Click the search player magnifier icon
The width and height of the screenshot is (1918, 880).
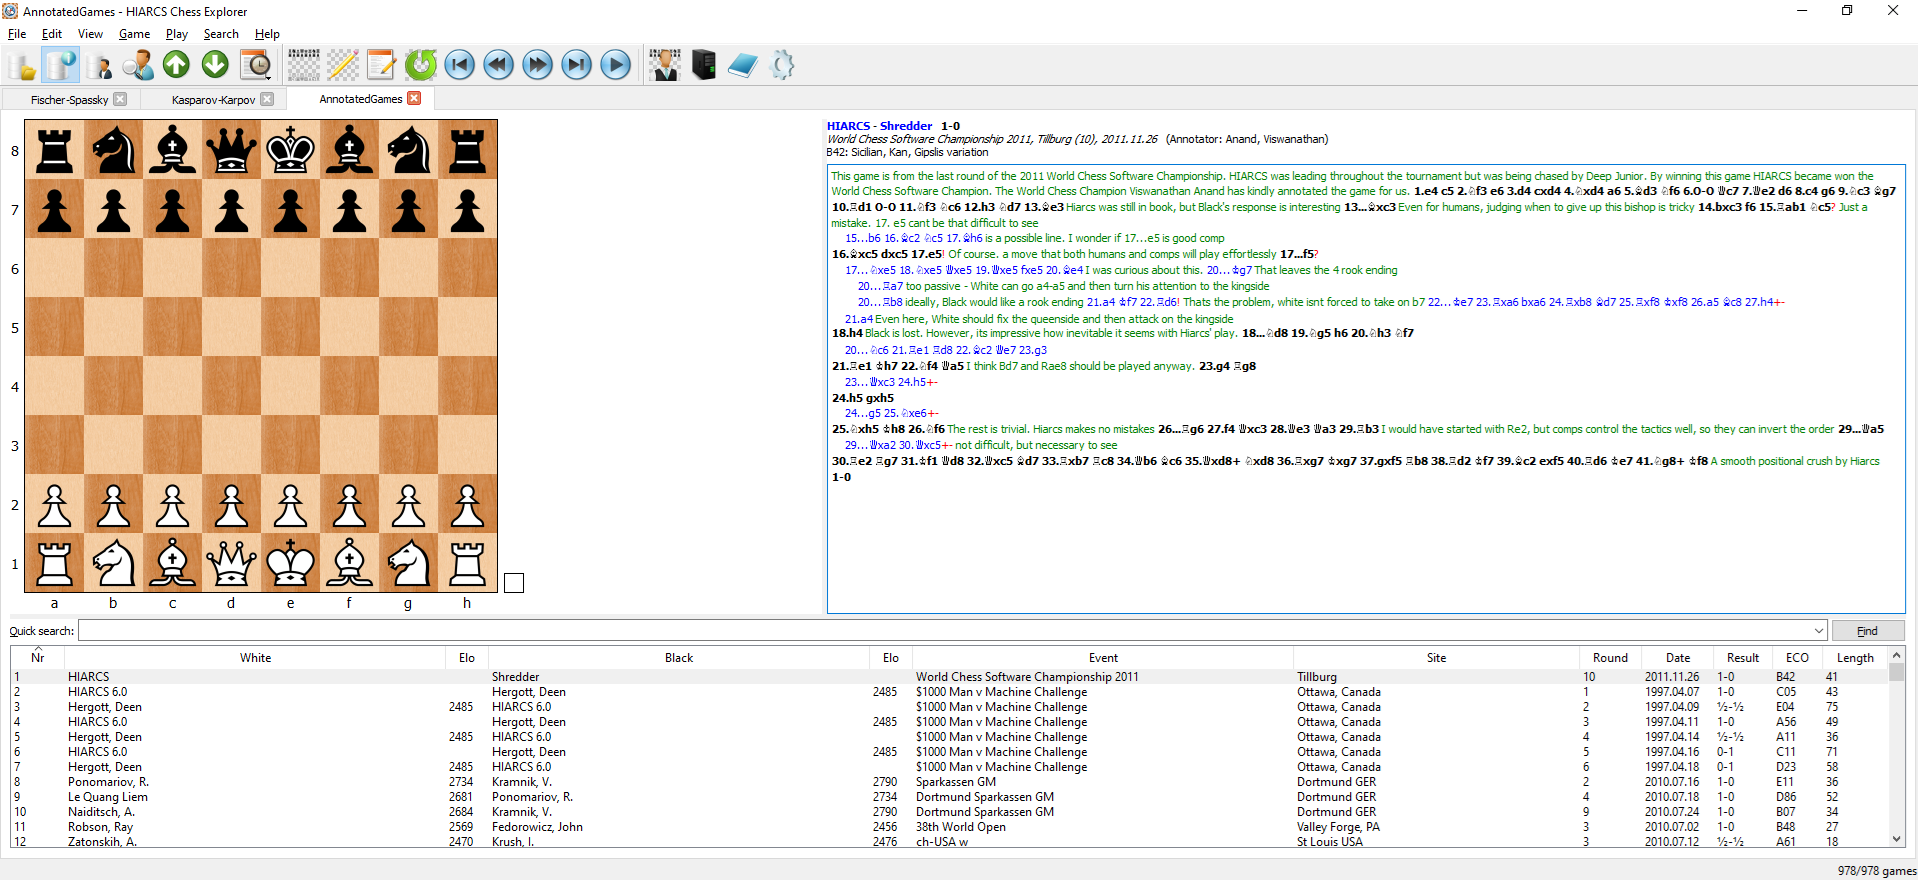point(138,66)
